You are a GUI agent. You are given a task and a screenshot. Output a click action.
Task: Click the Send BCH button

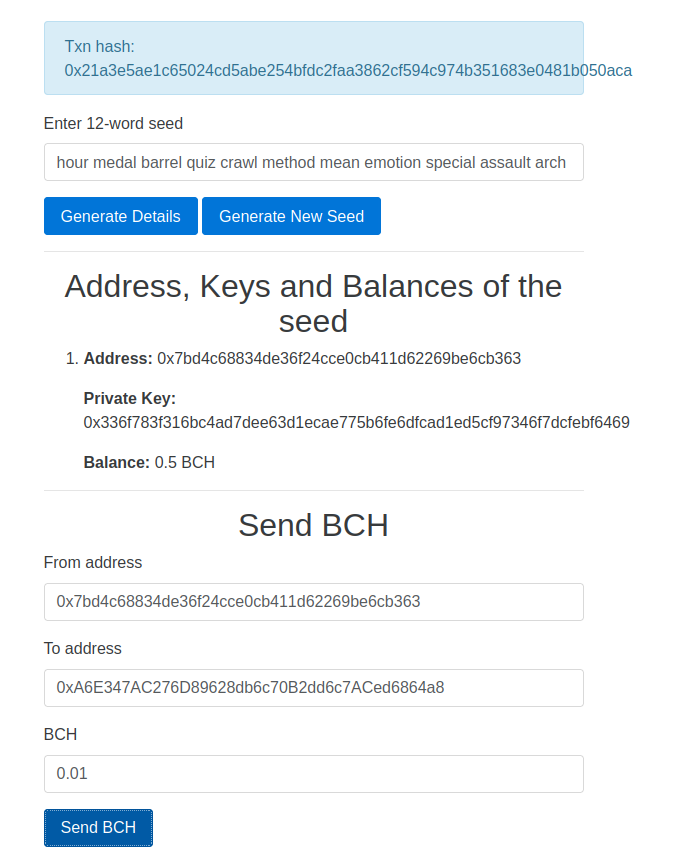click(98, 827)
